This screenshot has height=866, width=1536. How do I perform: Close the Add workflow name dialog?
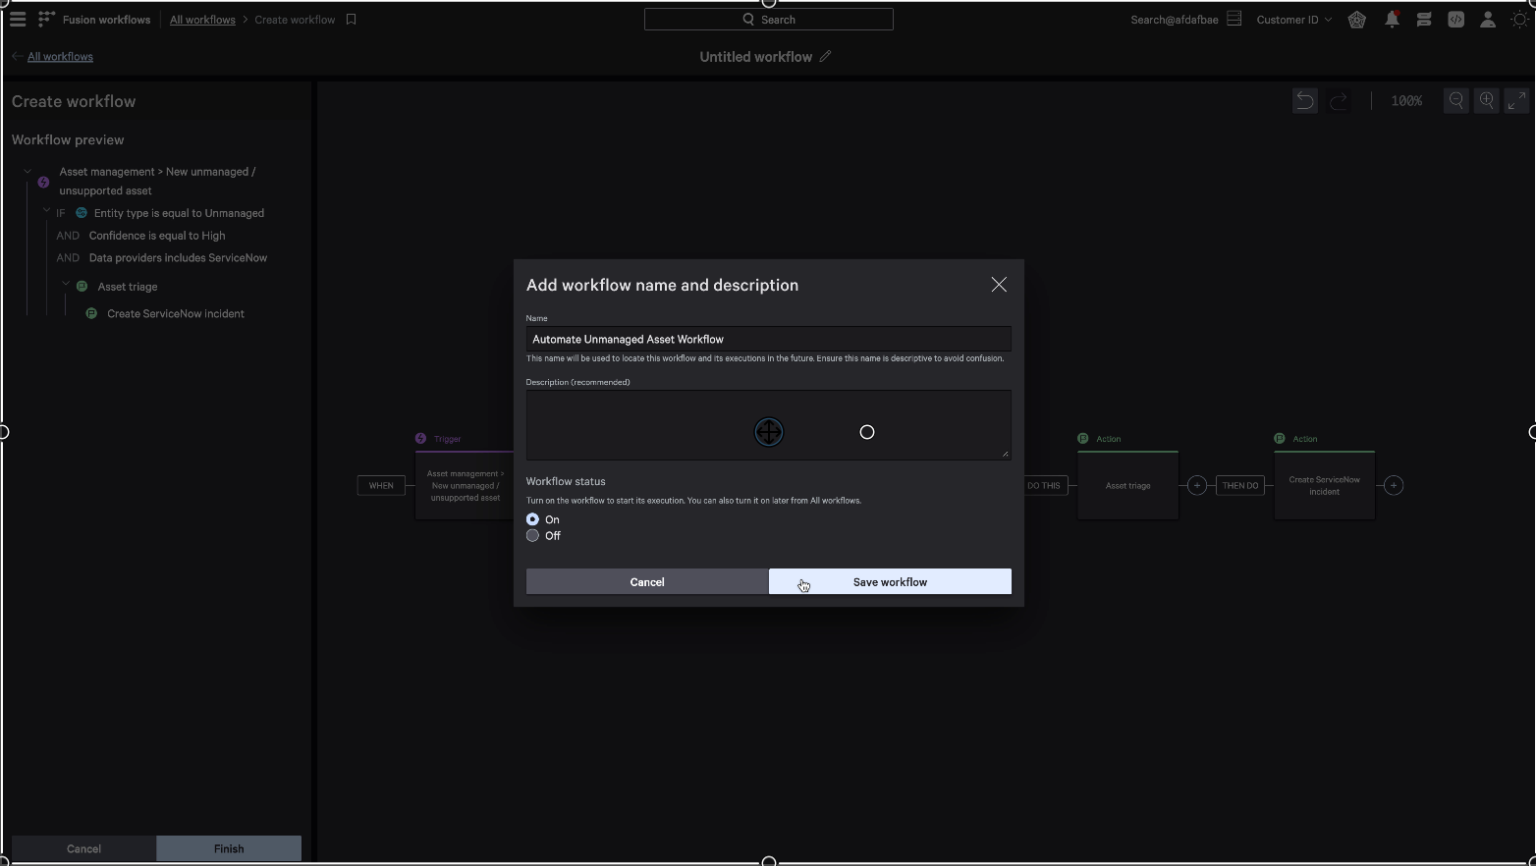pyautogui.click(x=998, y=285)
